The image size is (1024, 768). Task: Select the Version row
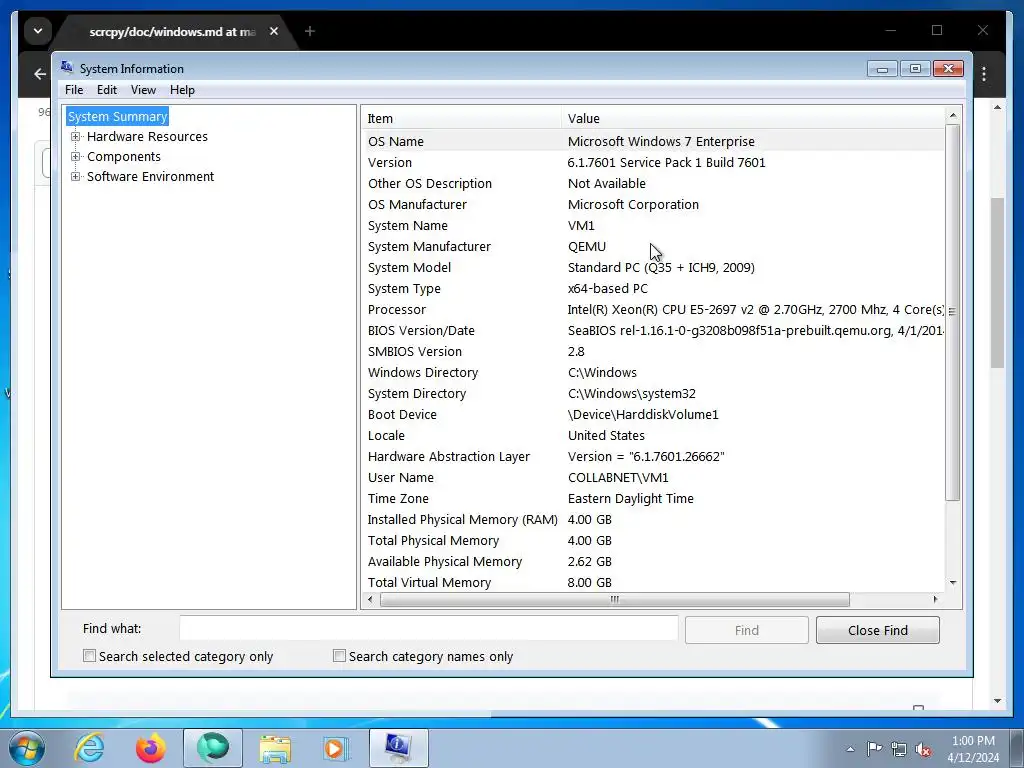tap(653, 163)
